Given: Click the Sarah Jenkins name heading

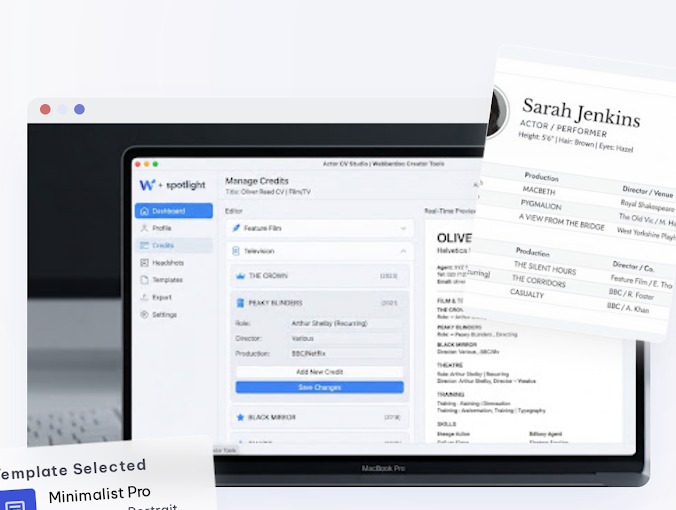Looking at the screenshot, I should [x=581, y=113].
